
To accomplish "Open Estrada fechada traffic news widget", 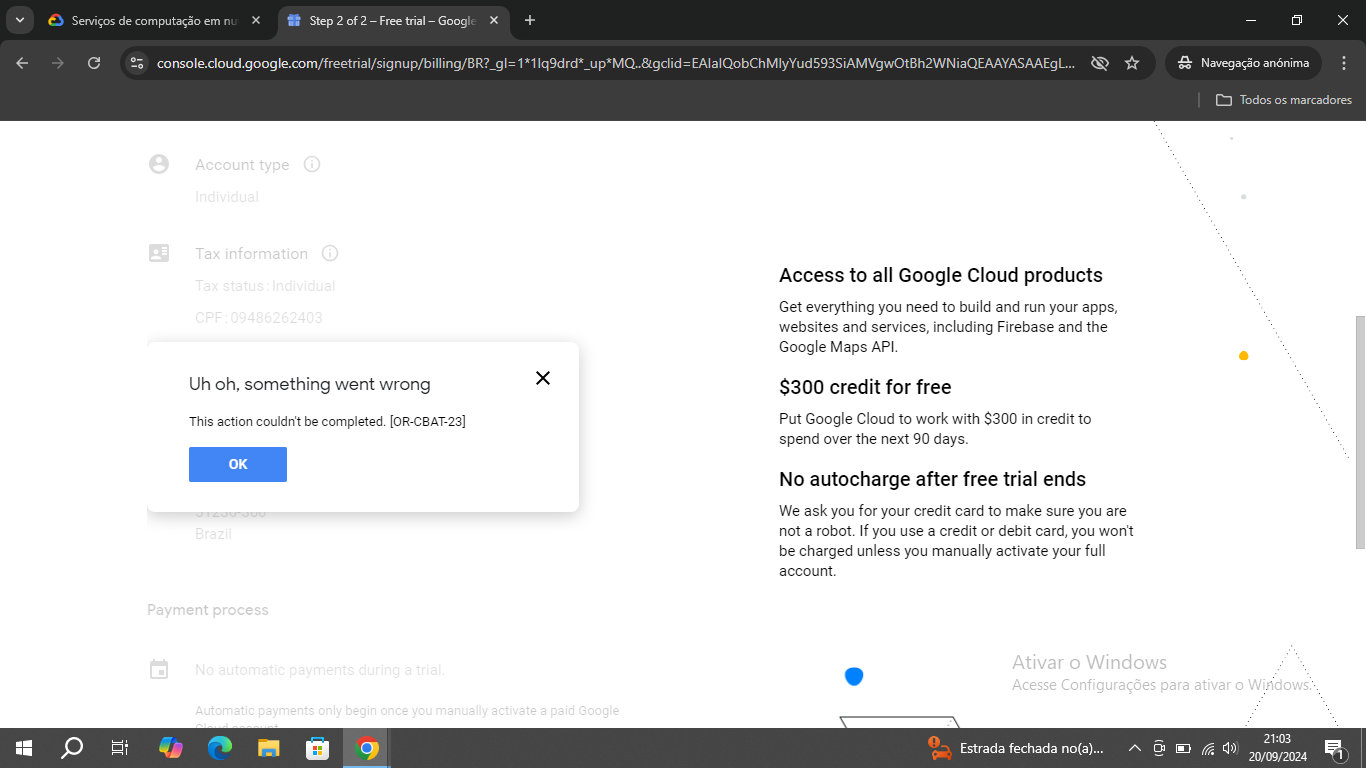I will click(1015, 748).
